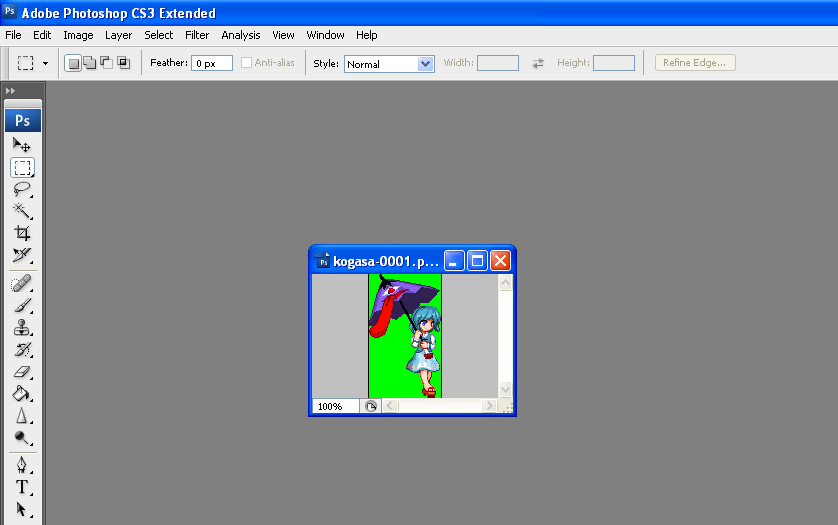838x525 pixels.
Task: Select the Path Selection tool
Action: (x=22, y=509)
